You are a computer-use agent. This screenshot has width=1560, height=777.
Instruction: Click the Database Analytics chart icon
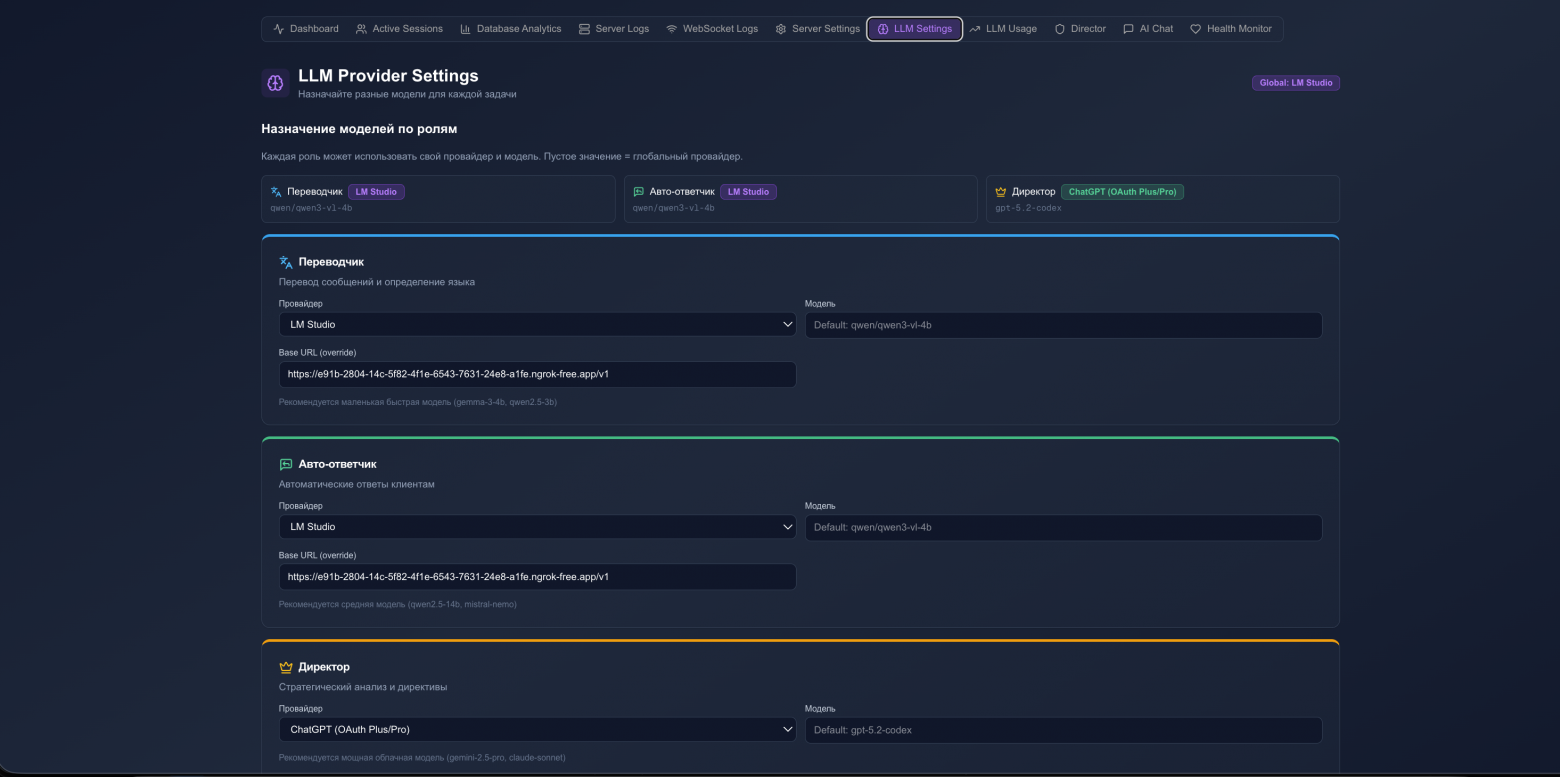(x=464, y=28)
